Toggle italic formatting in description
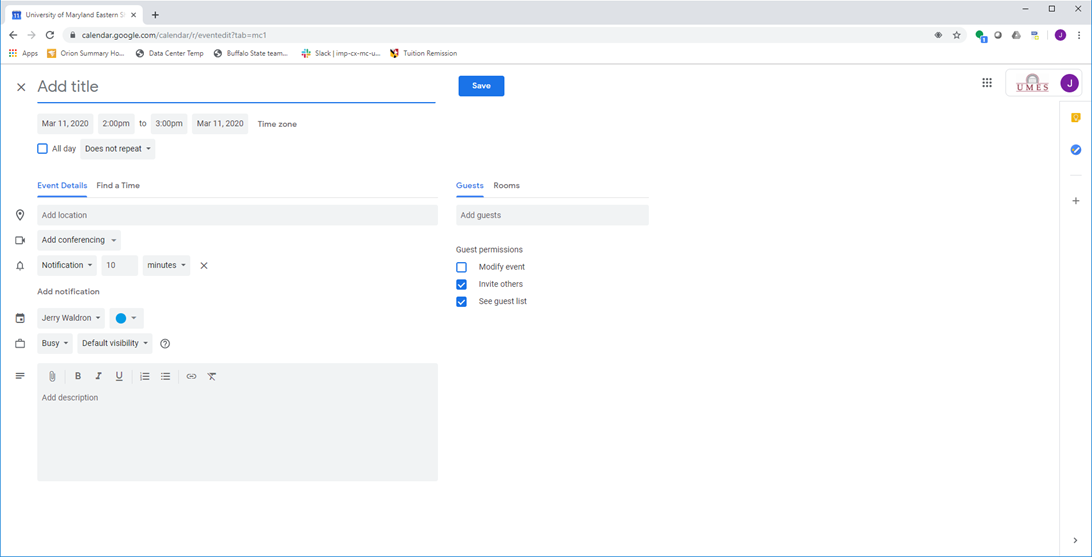Screen dimensions: 1092x557 tap(99, 376)
